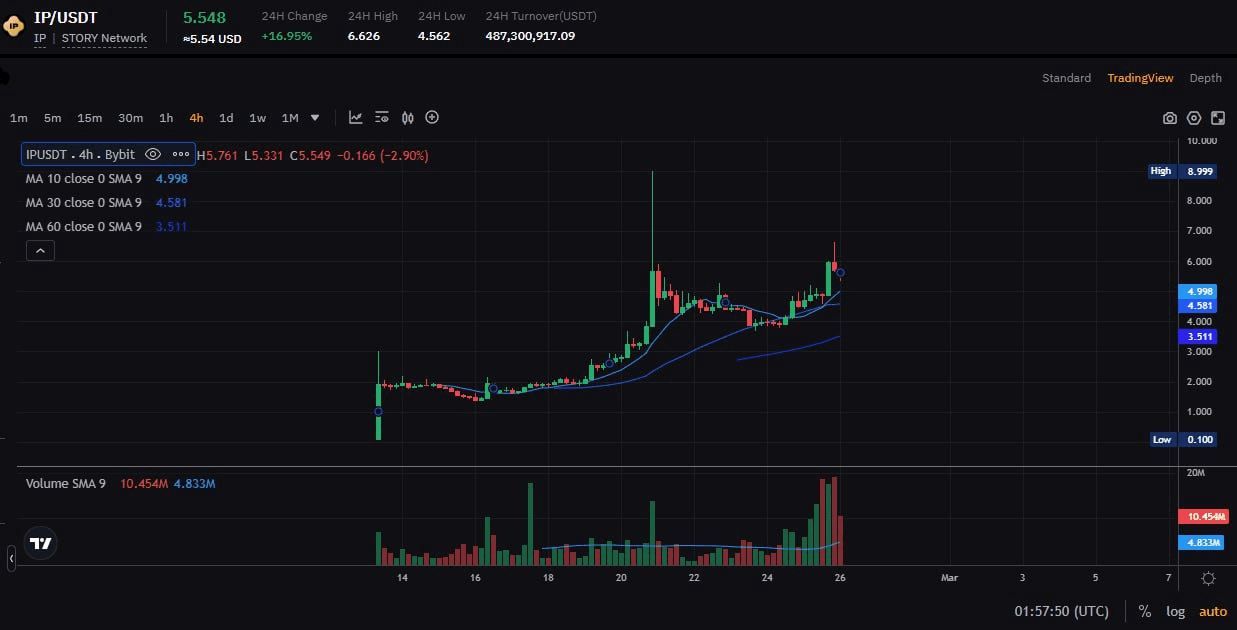This screenshot has height=630, width=1237.
Task: Toggle log scale mode
Action: (1174, 611)
